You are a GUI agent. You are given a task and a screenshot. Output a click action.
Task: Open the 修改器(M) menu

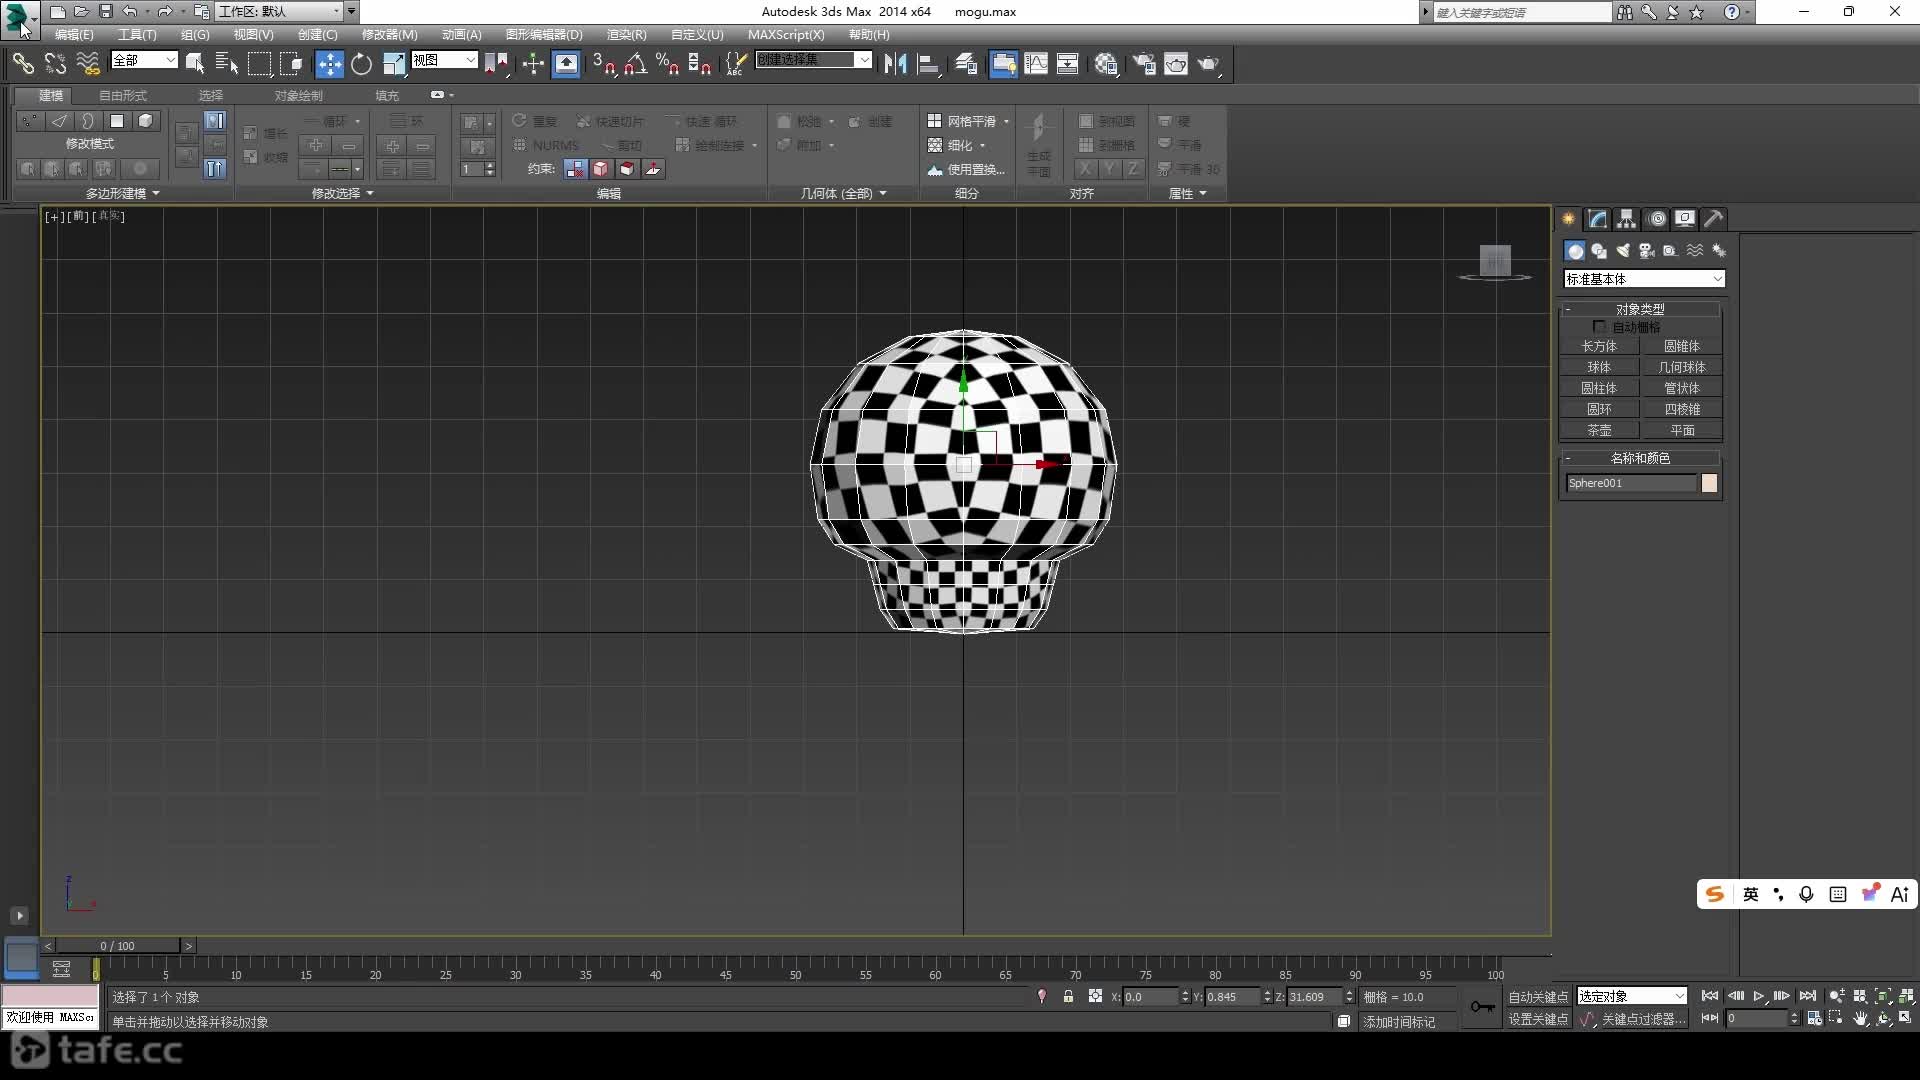click(389, 34)
